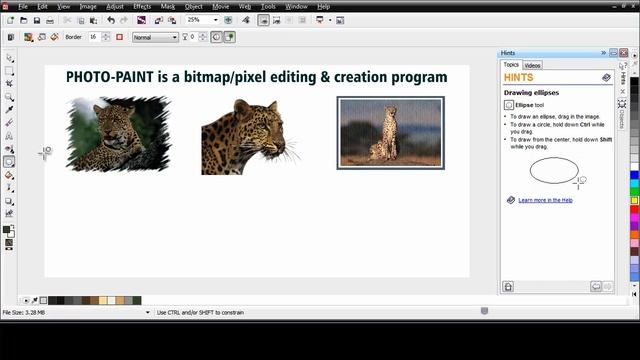Pick the yellow swatch in color palette
The image size is (640, 360).
pyautogui.click(x=634, y=200)
